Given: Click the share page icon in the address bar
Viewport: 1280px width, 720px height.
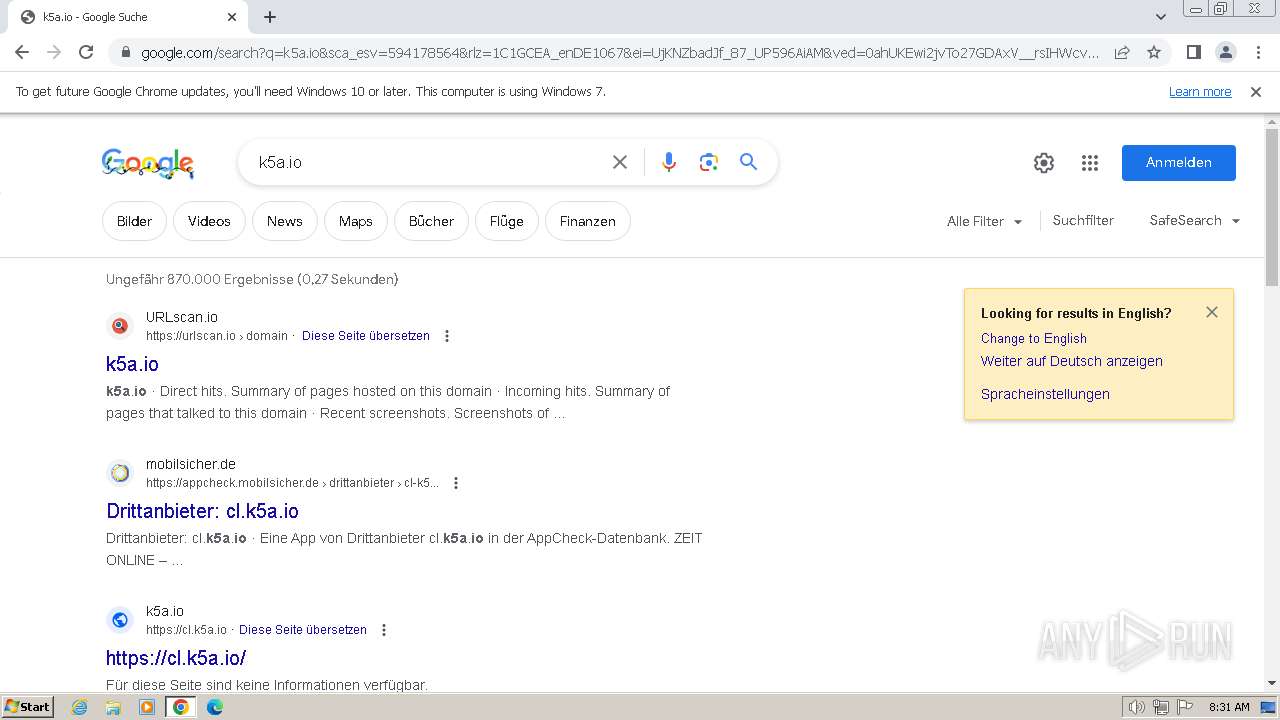Looking at the screenshot, I should pyautogui.click(x=1122, y=52).
